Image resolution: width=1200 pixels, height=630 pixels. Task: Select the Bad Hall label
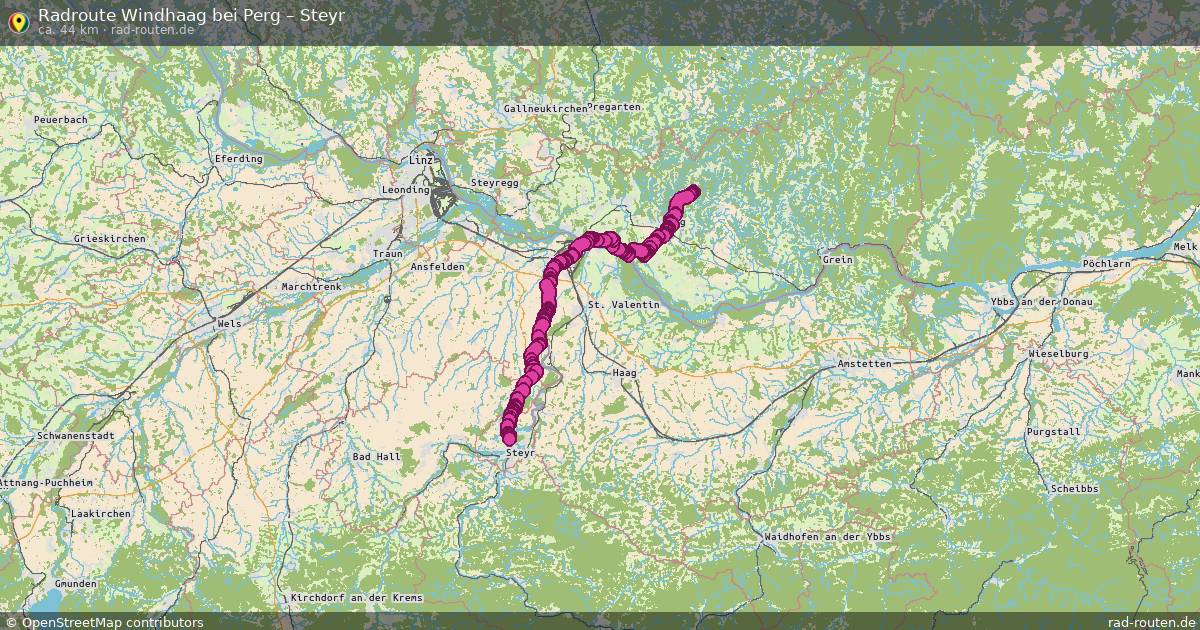click(x=376, y=456)
